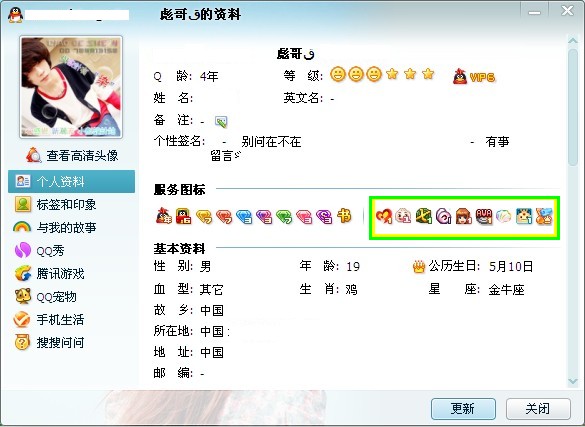Click the remark edit pencil icon
585x427 pixels.
pyautogui.click(x=221, y=121)
